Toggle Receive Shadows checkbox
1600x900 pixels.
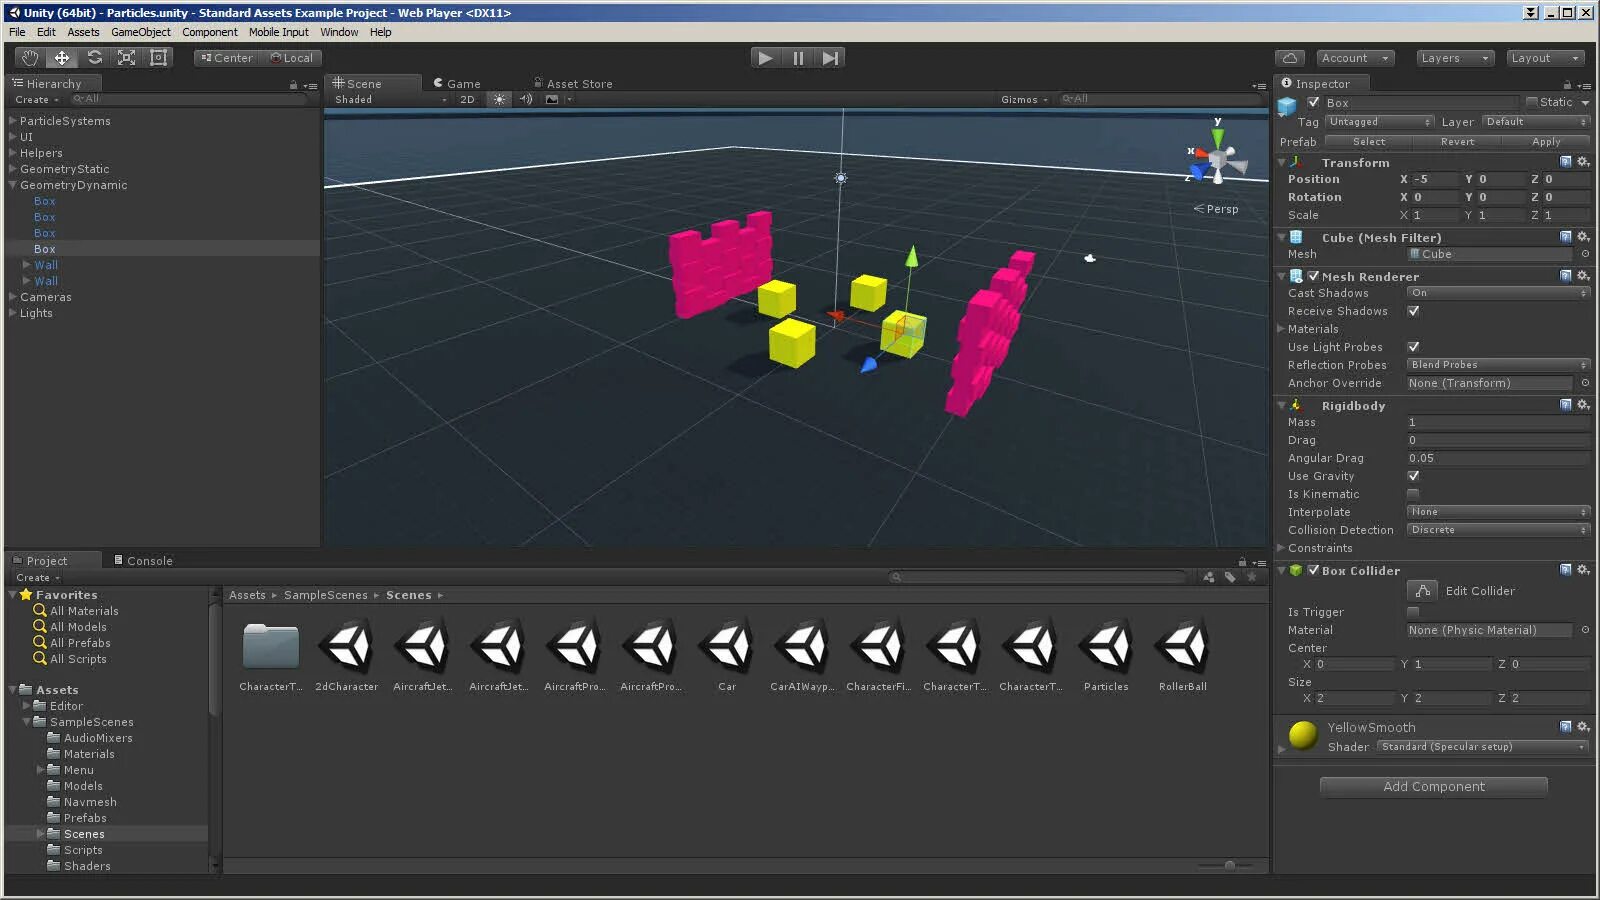pyautogui.click(x=1413, y=311)
